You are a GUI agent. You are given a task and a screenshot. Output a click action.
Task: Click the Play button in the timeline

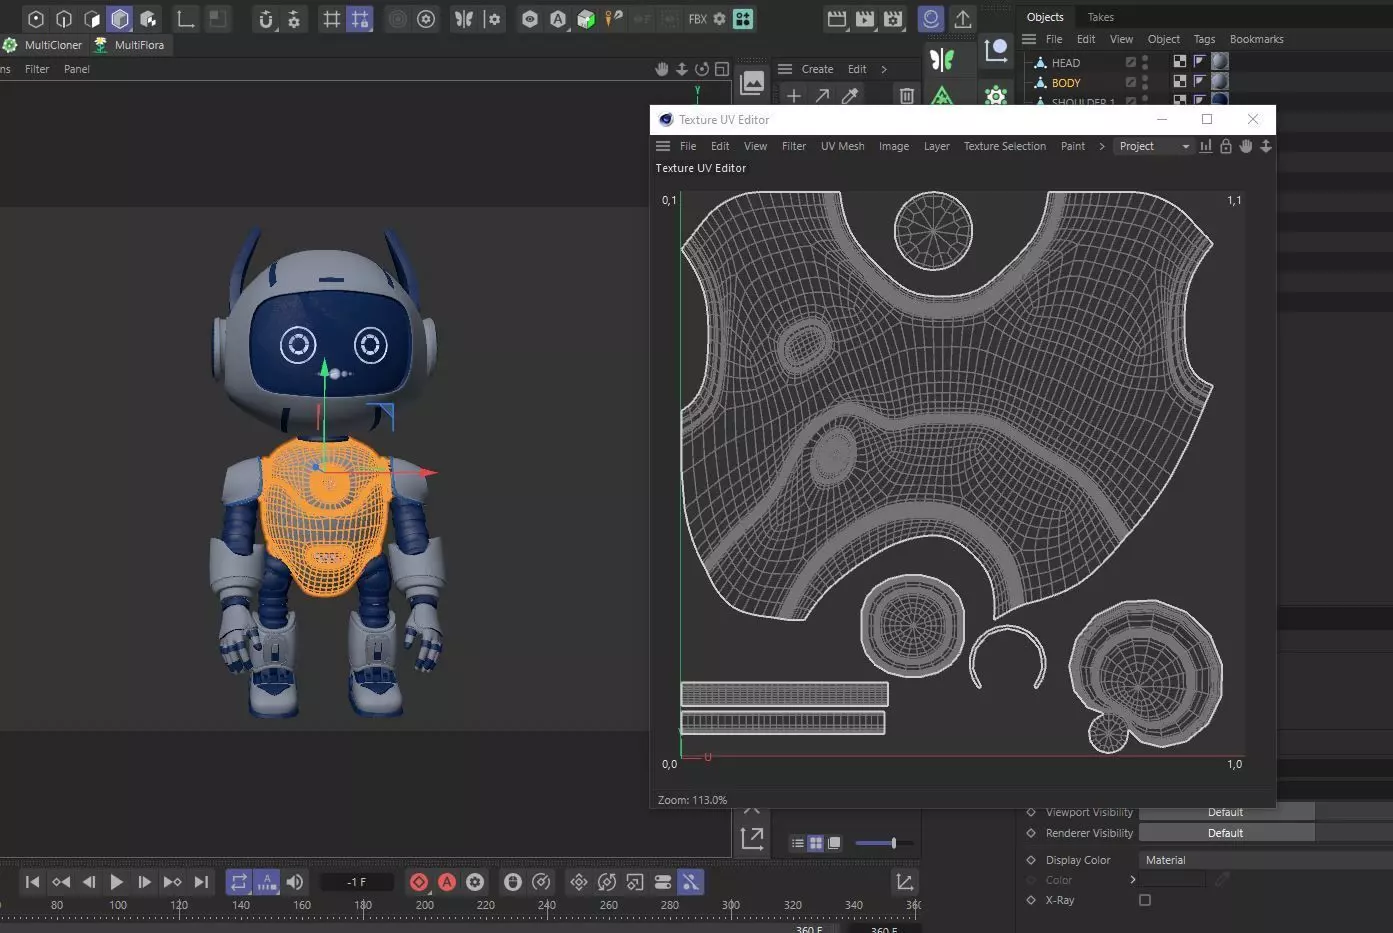(116, 882)
